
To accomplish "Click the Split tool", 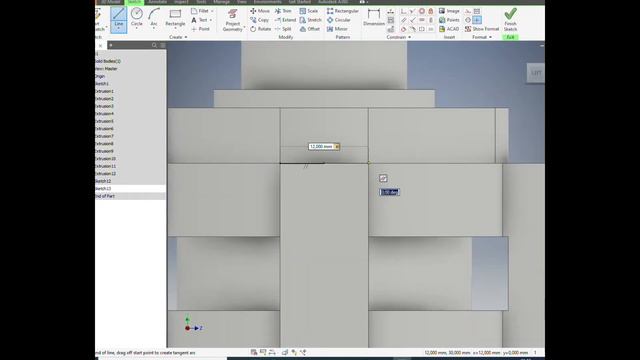I will click(283, 29).
